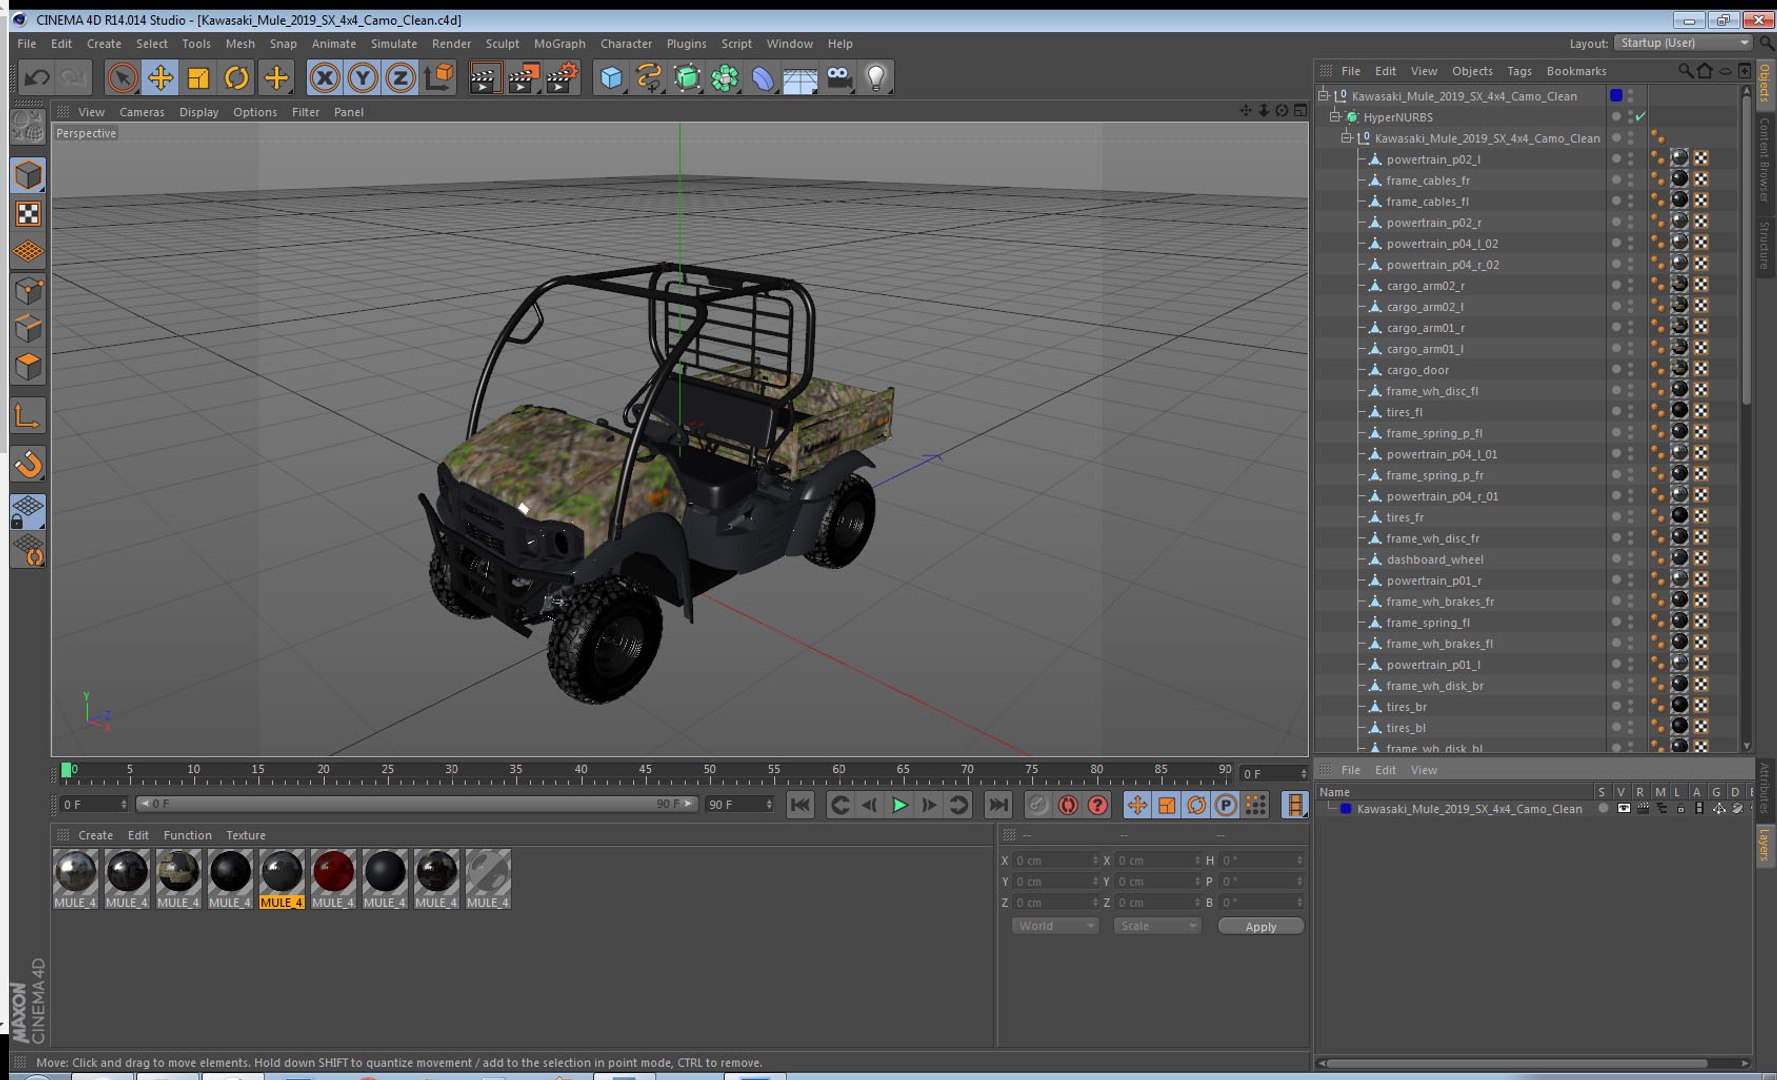Select the tires_fl object
Screen dimensions: 1777x1080
1404,412
